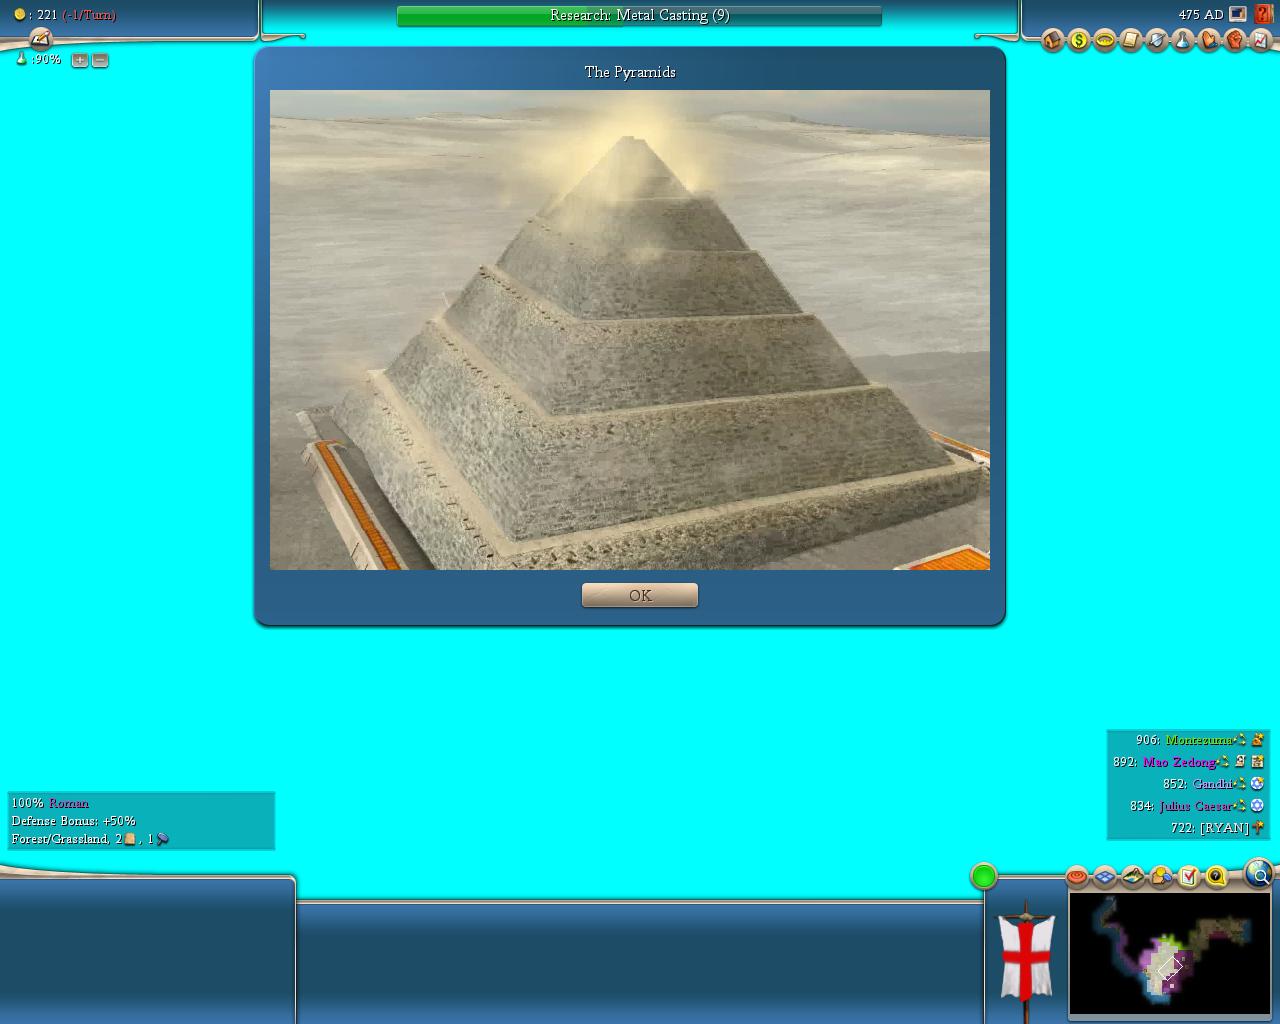Toggle the Yield display icon
Screen dimensions: 1280x1024
pos(1161,876)
